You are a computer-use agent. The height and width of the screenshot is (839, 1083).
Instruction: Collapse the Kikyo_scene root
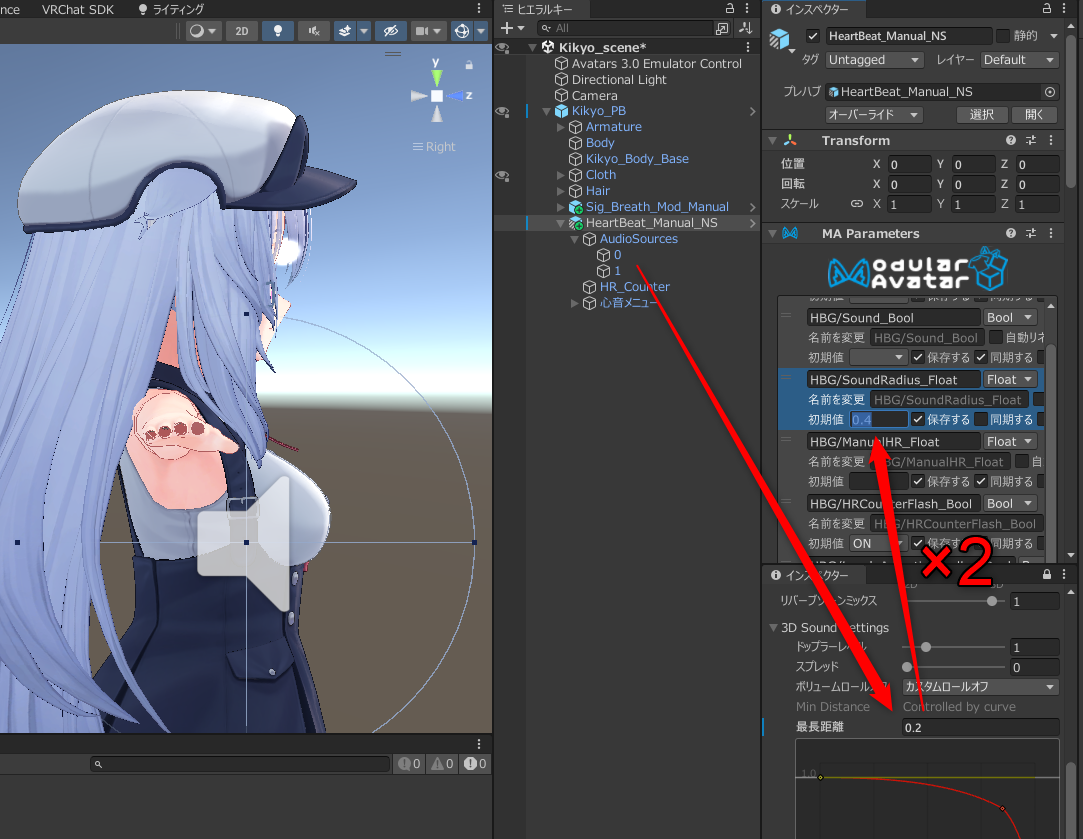click(533, 48)
